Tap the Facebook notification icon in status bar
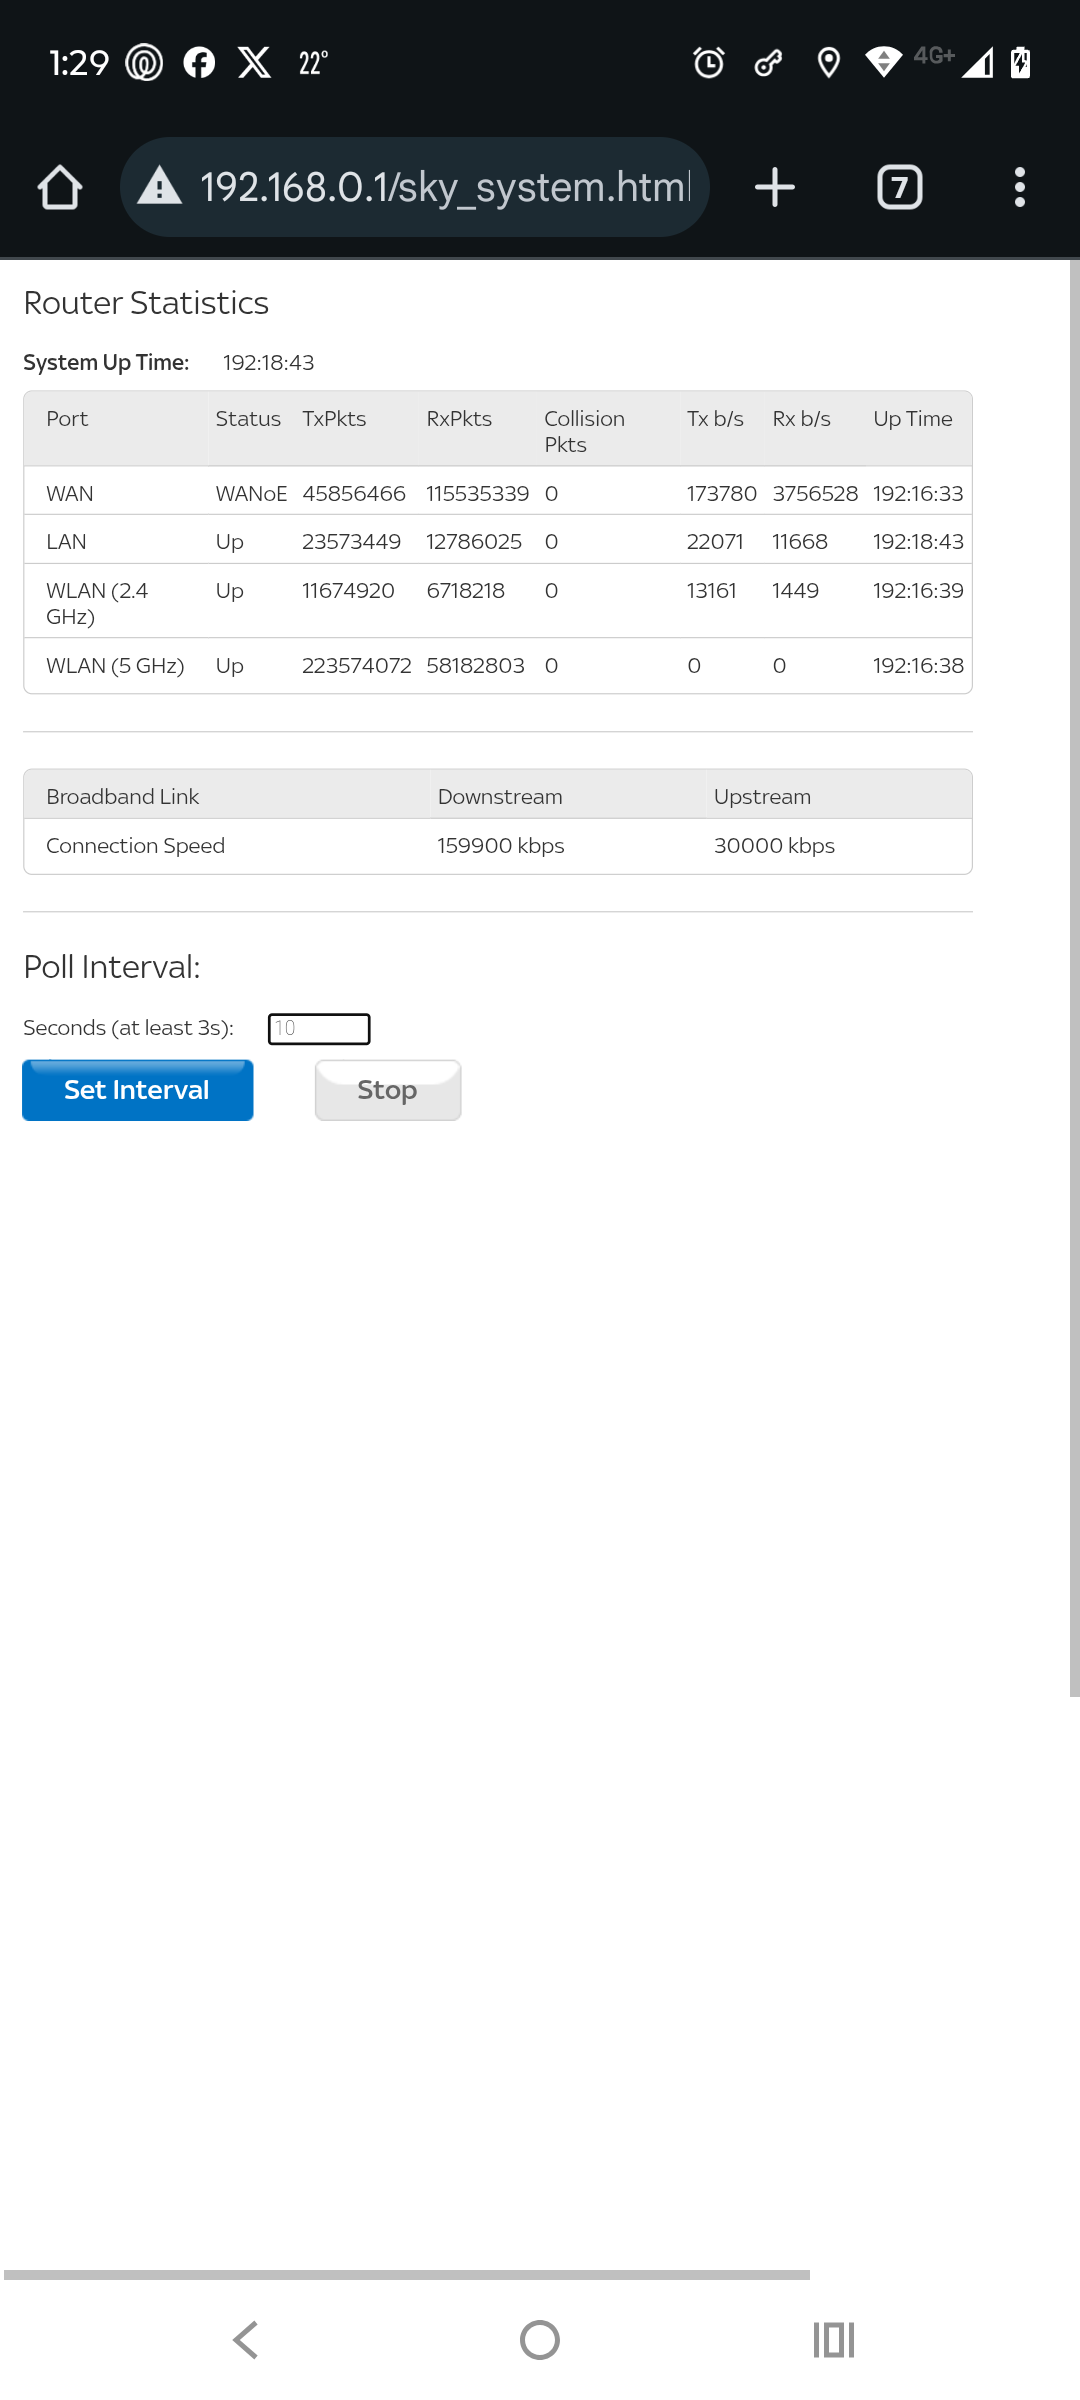The image size is (1080, 2400). click(x=199, y=63)
